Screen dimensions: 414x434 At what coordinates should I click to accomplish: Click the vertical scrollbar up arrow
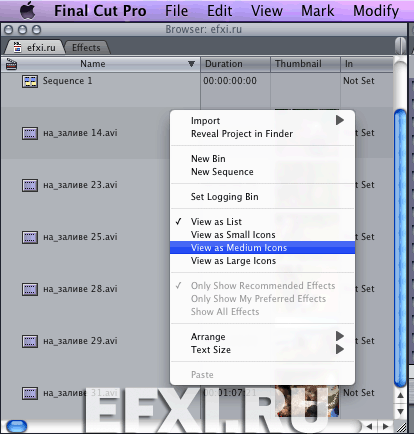[400, 395]
